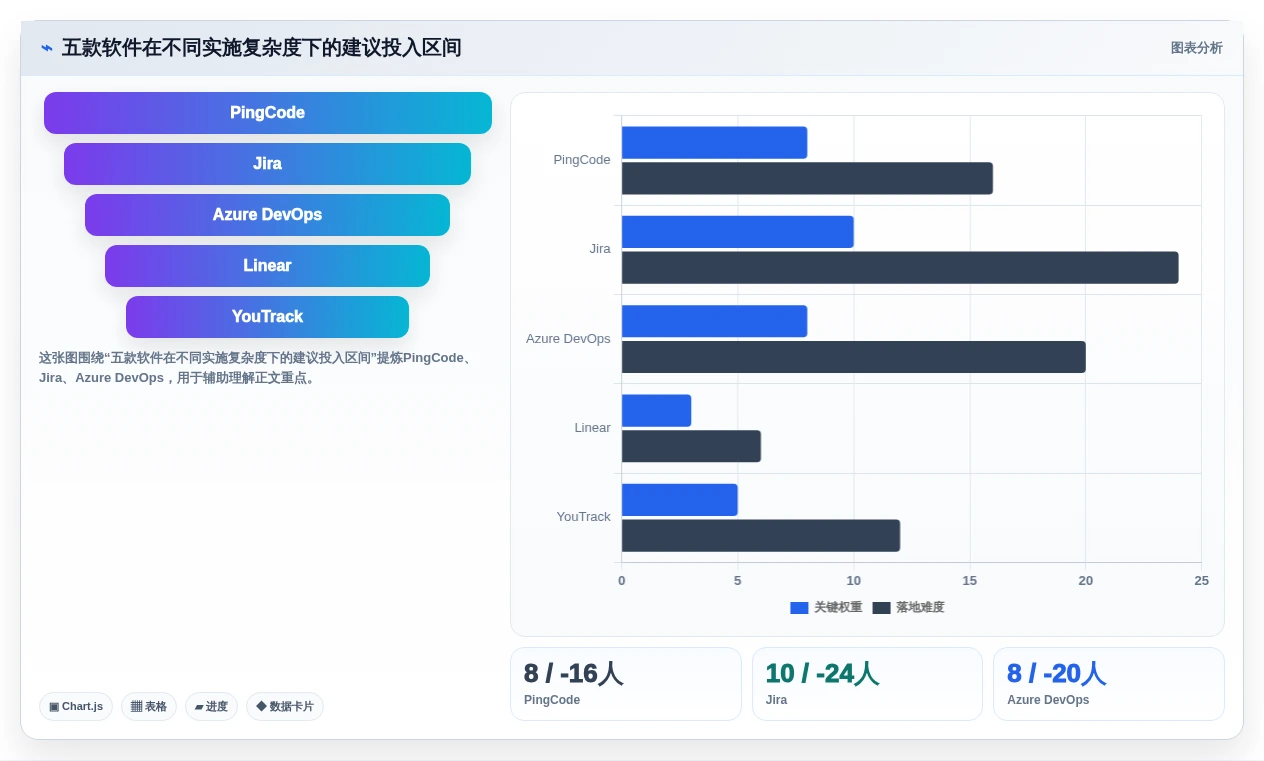Select the YouTrack funnel bar
The height and width of the screenshot is (761, 1264).
[x=268, y=317]
